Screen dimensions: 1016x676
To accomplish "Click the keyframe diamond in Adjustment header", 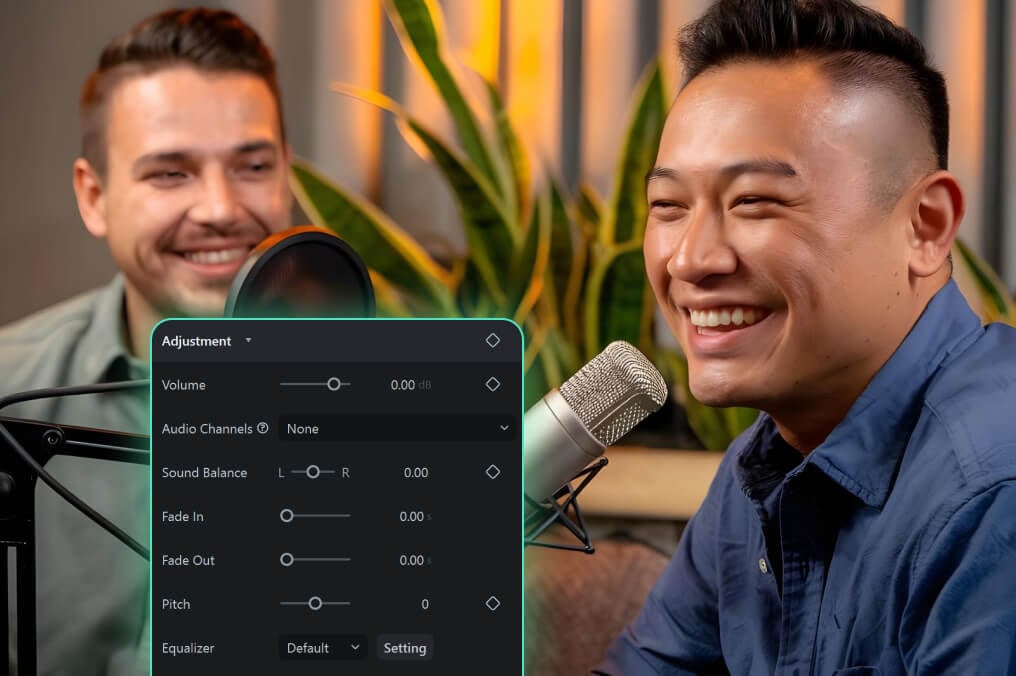I will 492,340.
